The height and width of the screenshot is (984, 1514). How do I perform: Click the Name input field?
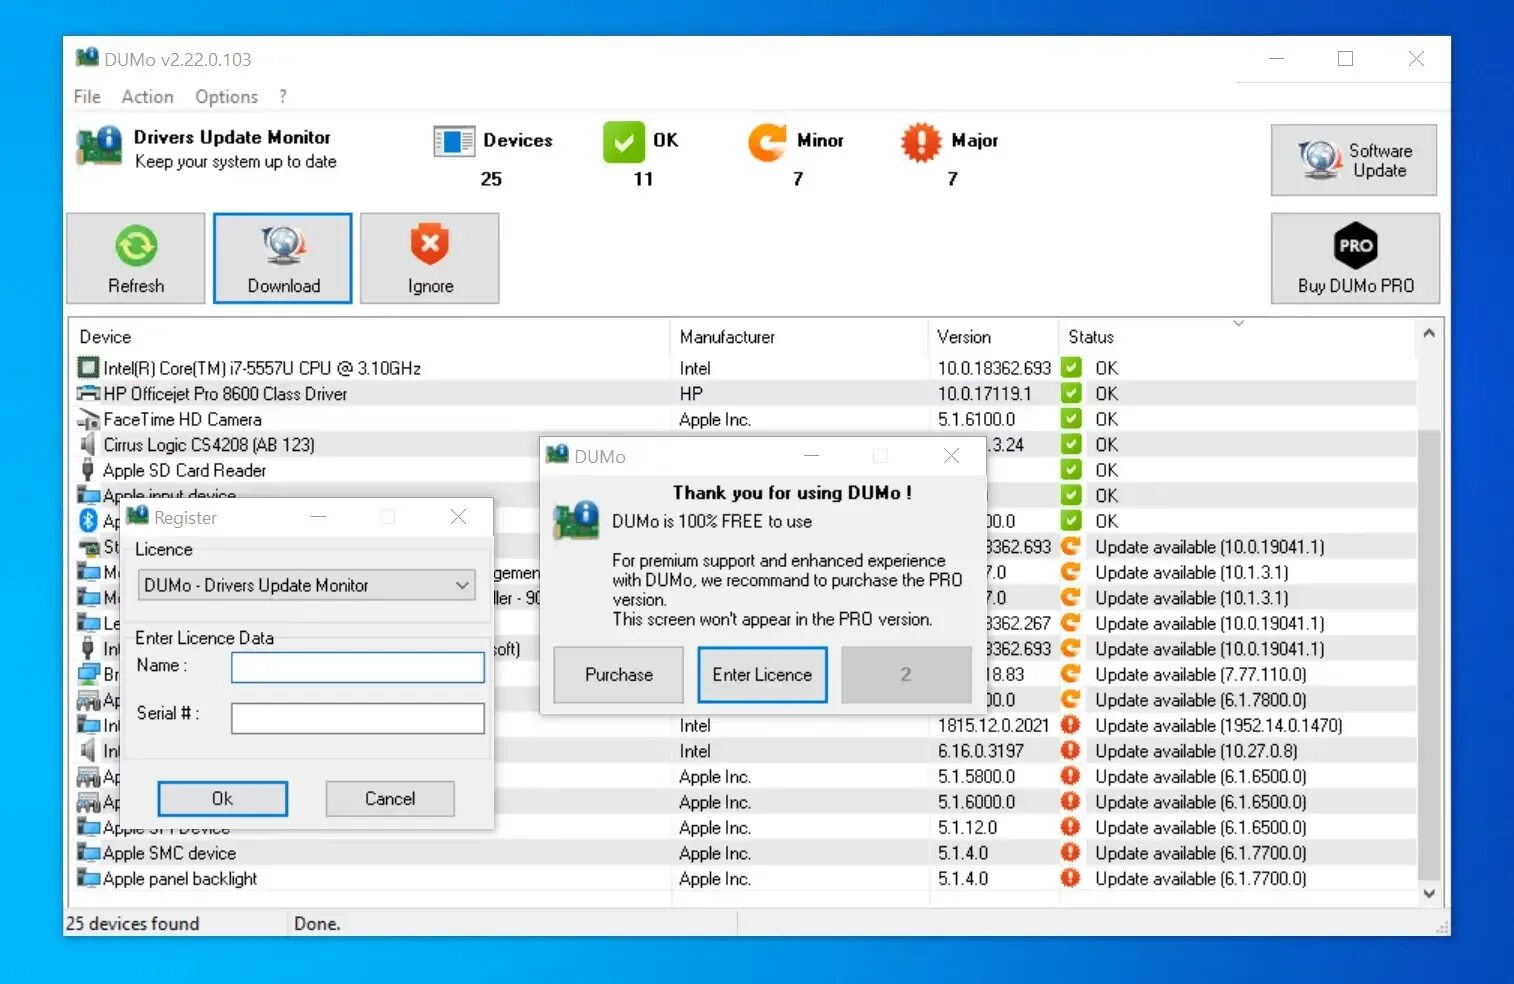358,667
